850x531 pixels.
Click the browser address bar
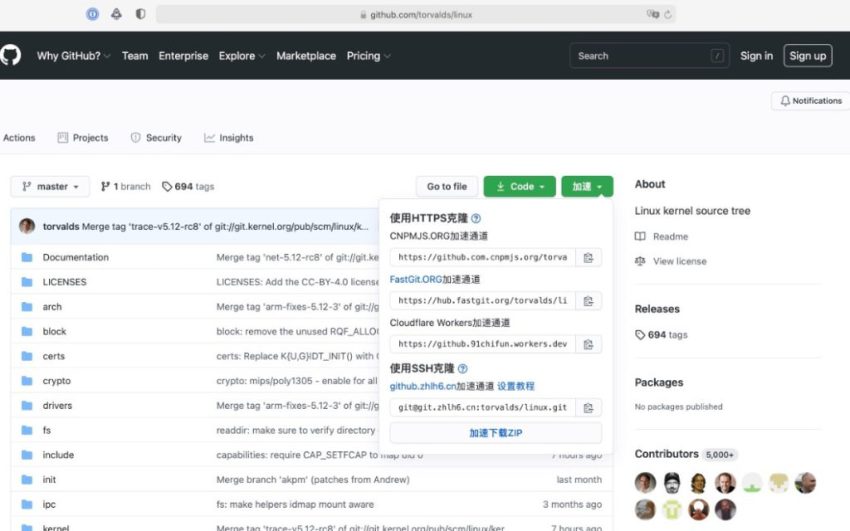[416, 15]
